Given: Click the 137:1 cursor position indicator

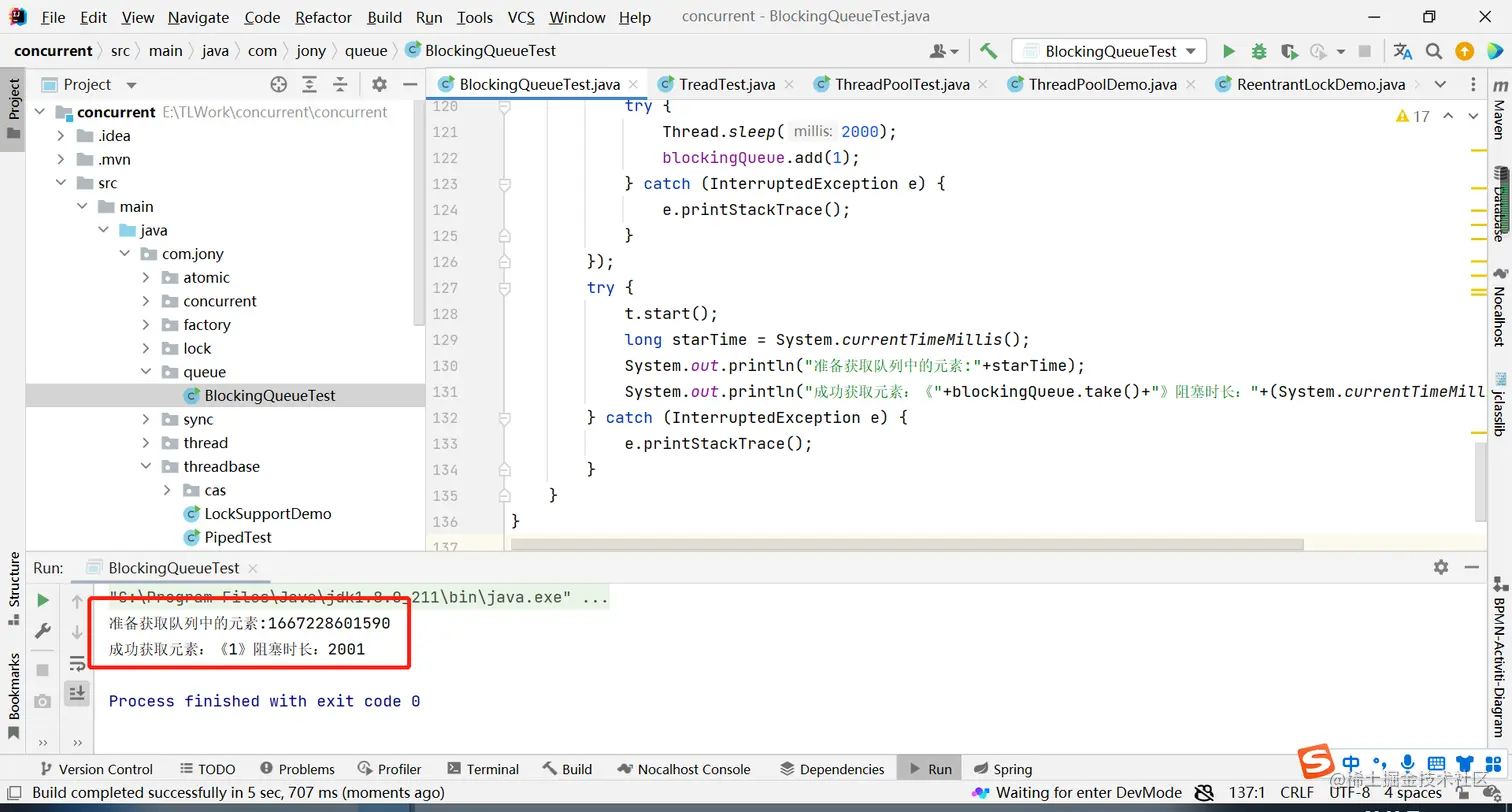Looking at the screenshot, I should coord(1247,793).
